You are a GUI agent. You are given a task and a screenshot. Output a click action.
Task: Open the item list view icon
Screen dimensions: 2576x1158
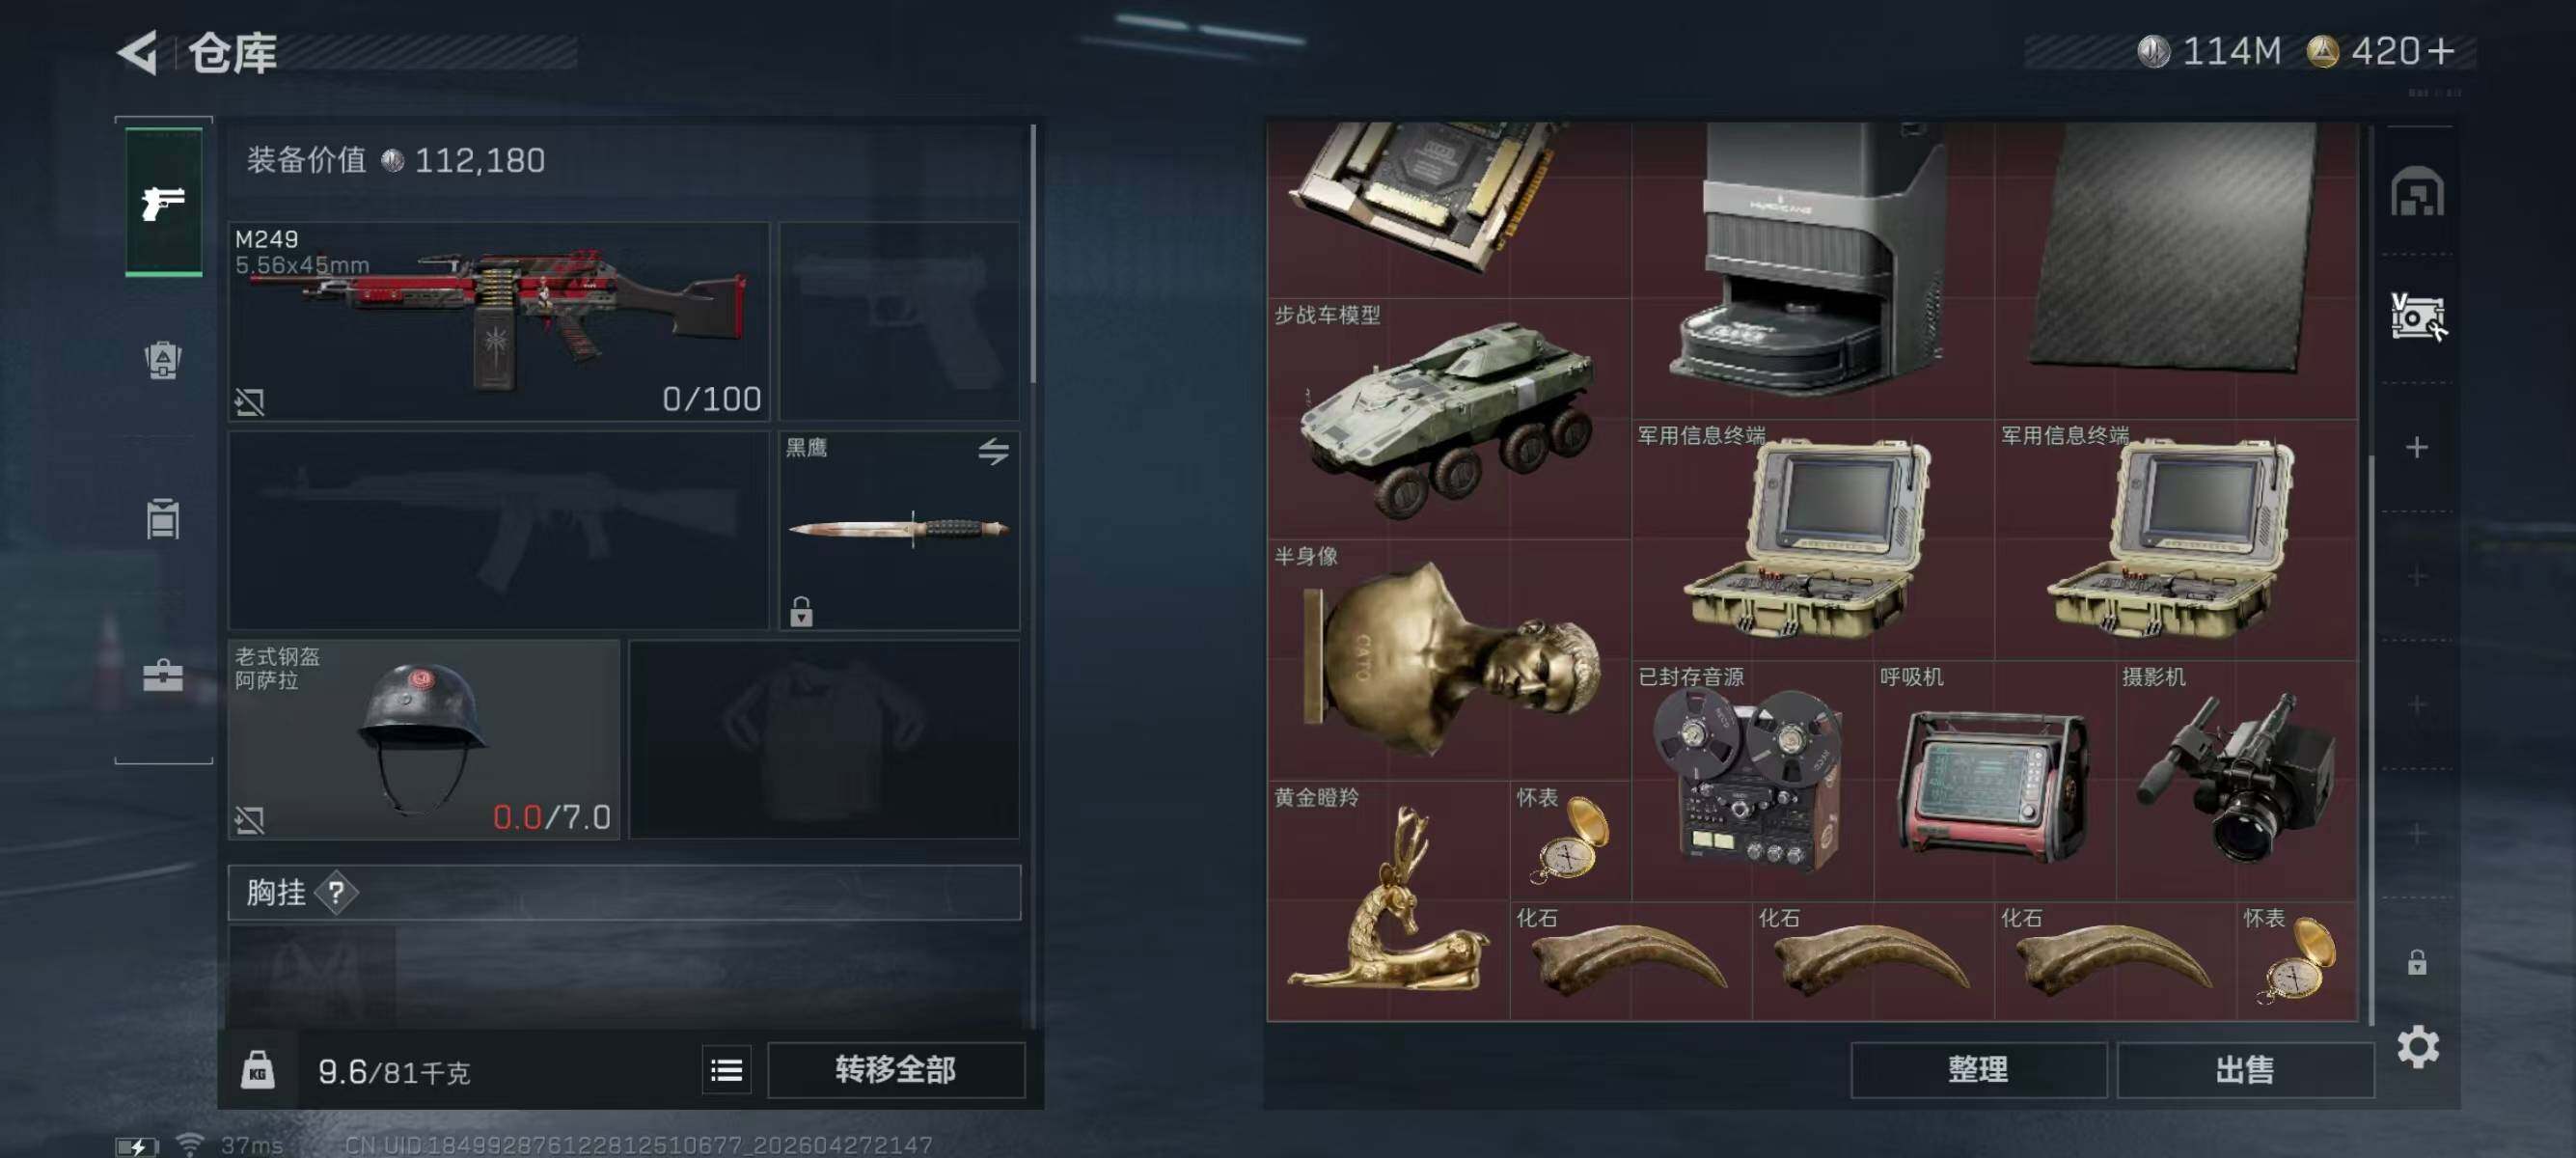tap(727, 1071)
